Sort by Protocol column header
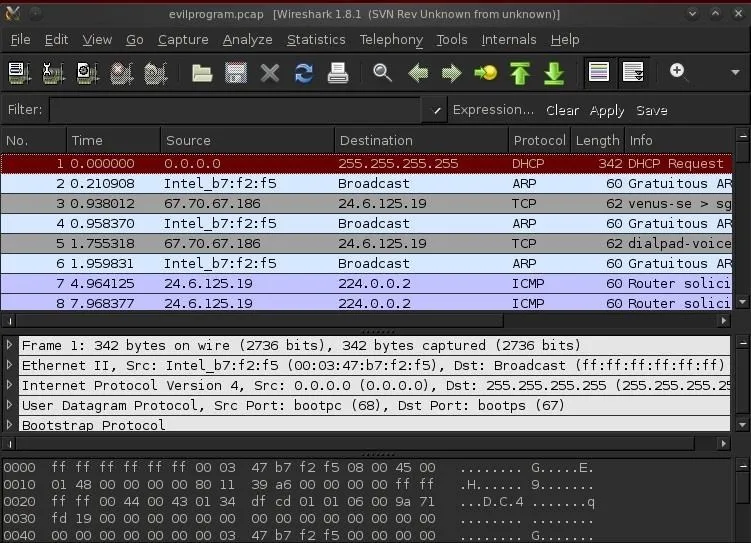Viewport: 751px width, 543px height. pos(539,140)
